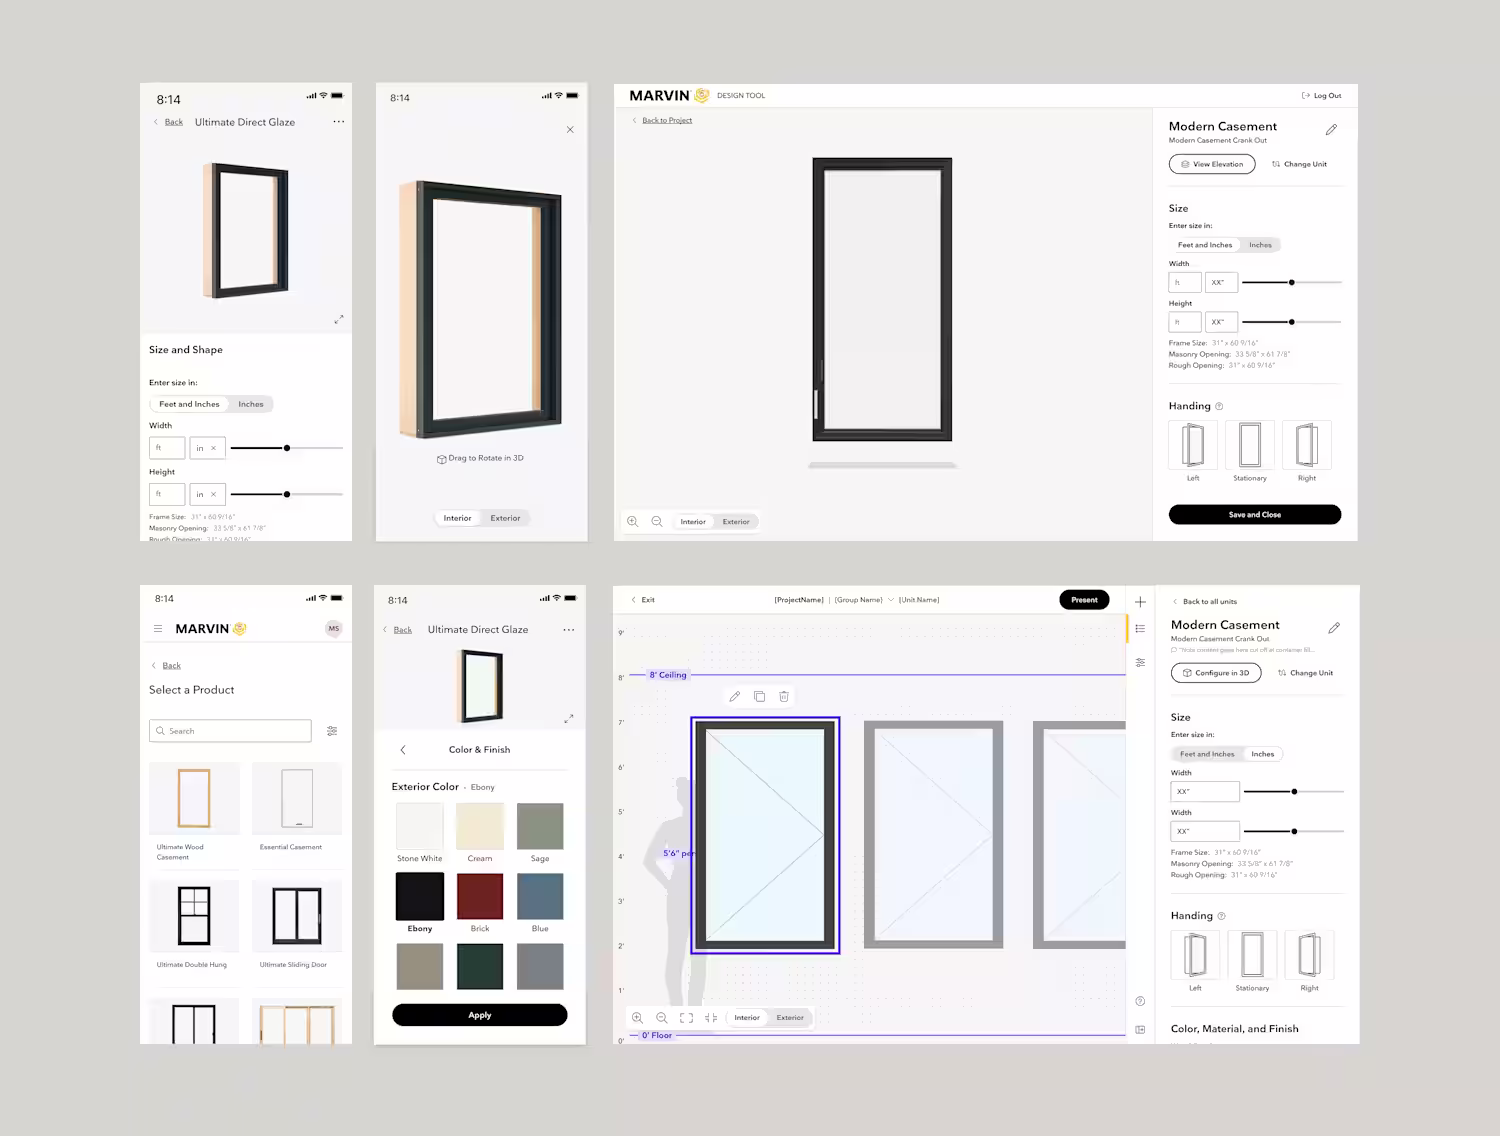Screen dimensions: 1500x1136
Task: Select the Essential Casement product thumbnail
Action: click(x=297, y=798)
